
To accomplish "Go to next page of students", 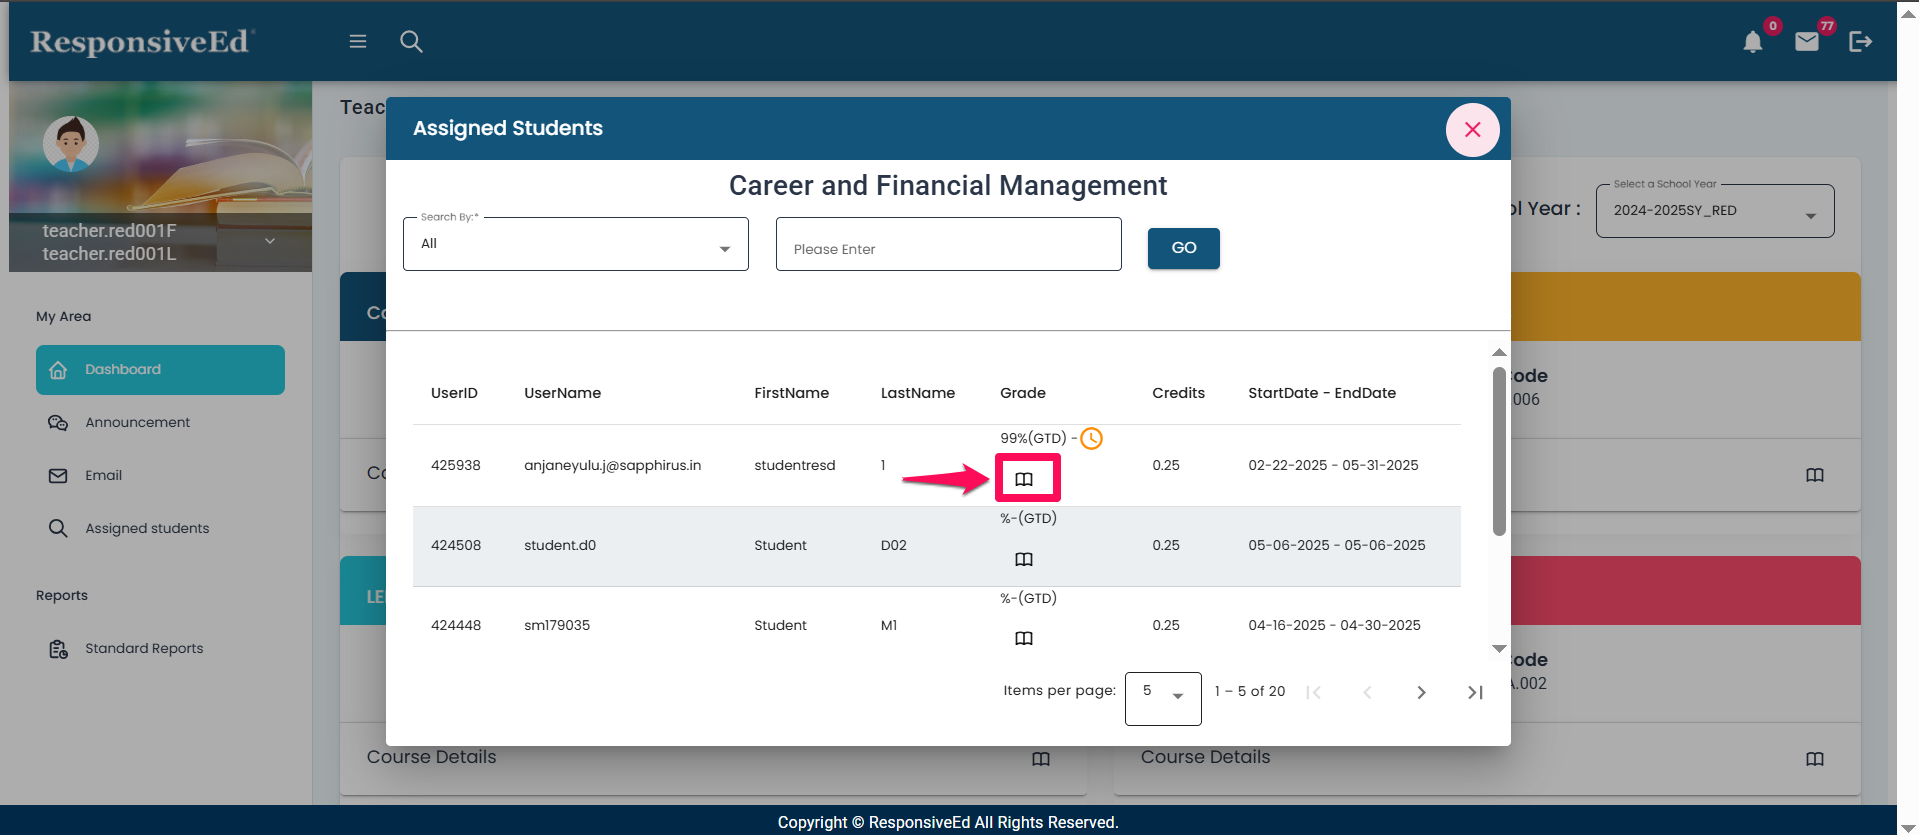I will [x=1421, y=692].
